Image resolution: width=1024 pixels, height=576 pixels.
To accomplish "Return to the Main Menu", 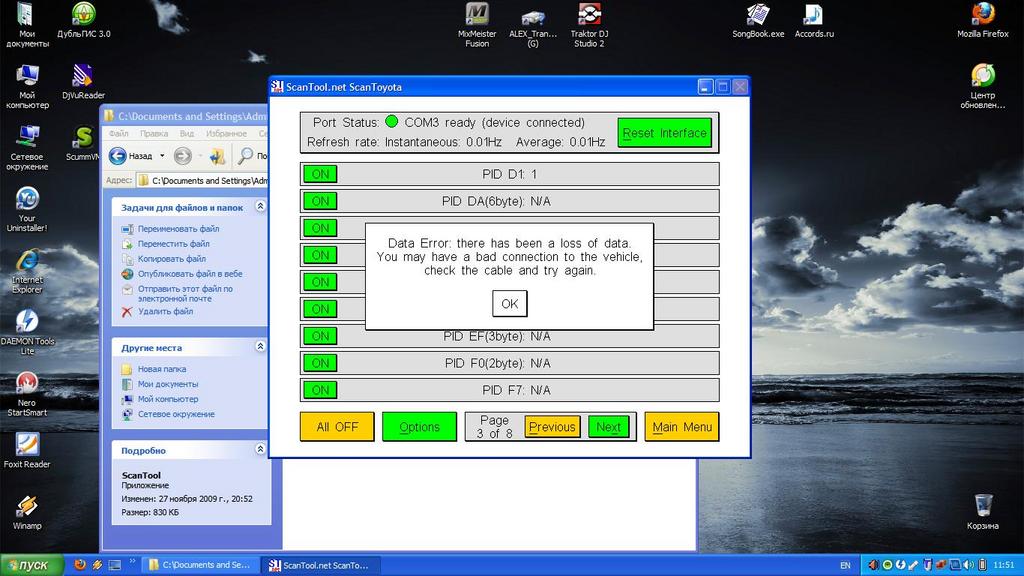I will coord(682,427).
